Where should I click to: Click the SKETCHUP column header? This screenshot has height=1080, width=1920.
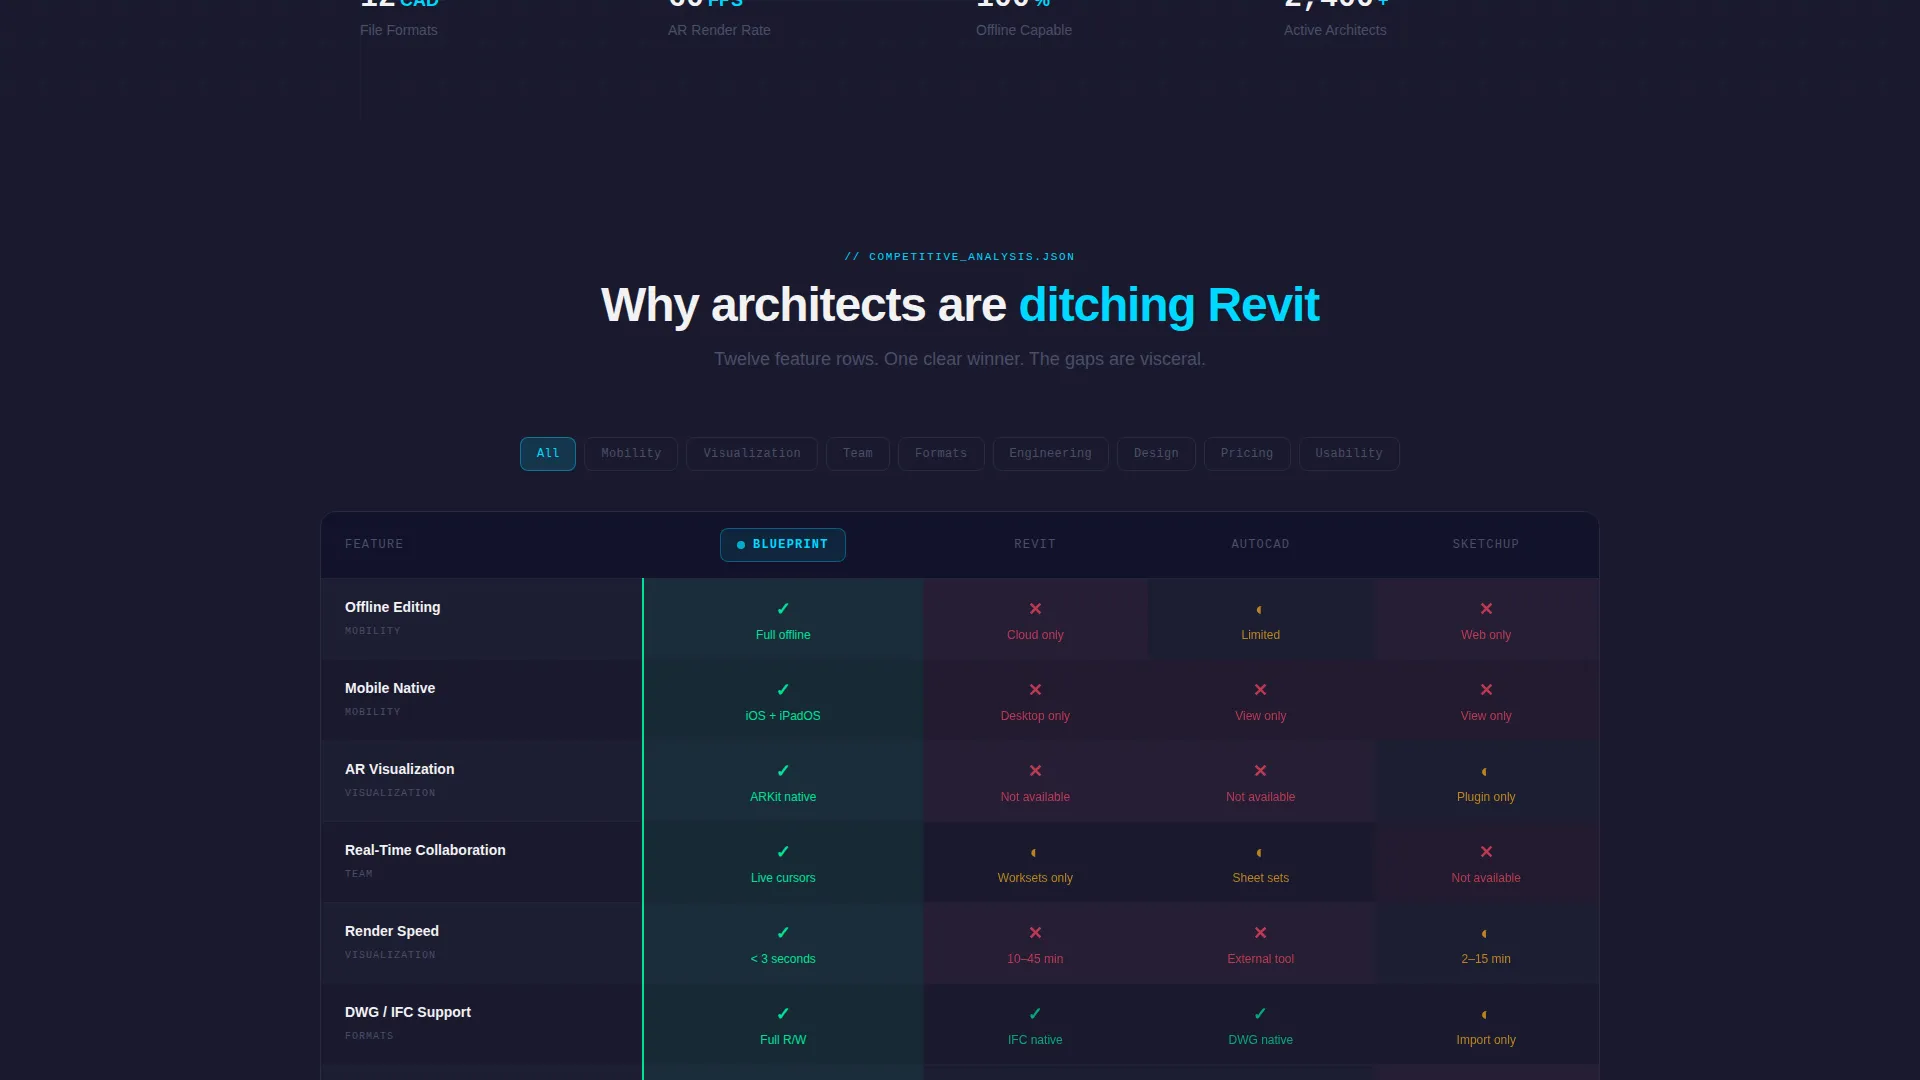[x=1486, y=545]
